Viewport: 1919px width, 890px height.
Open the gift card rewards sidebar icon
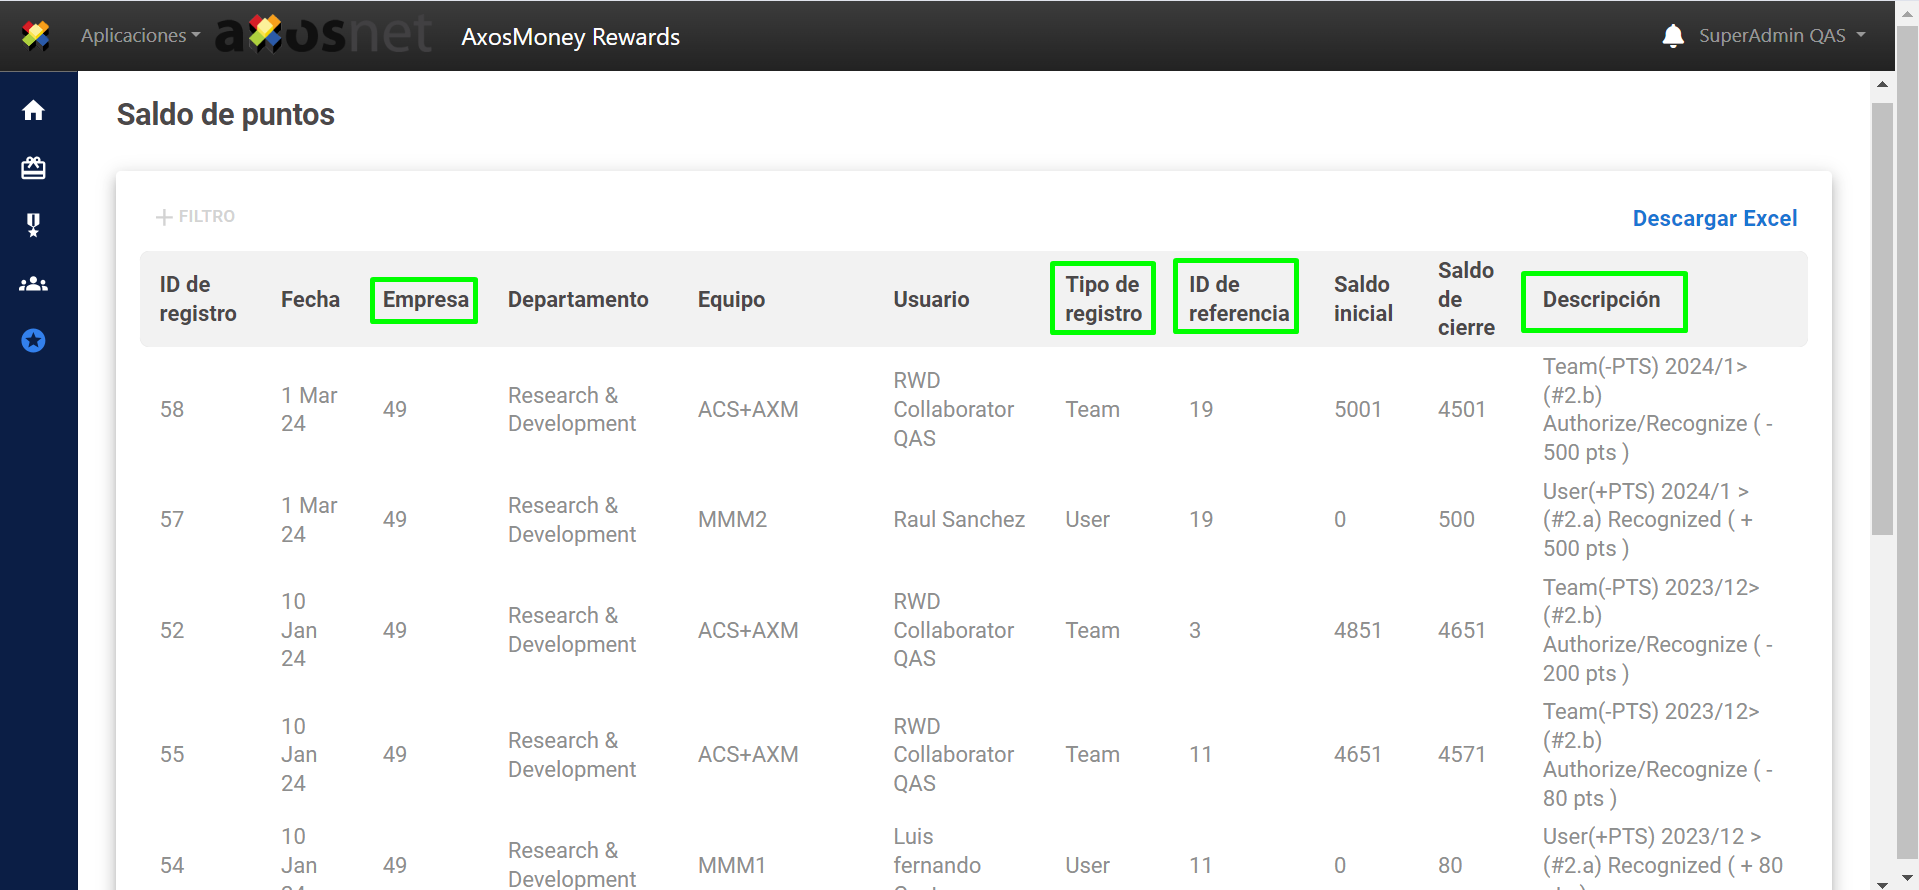[x=33, y=168]
